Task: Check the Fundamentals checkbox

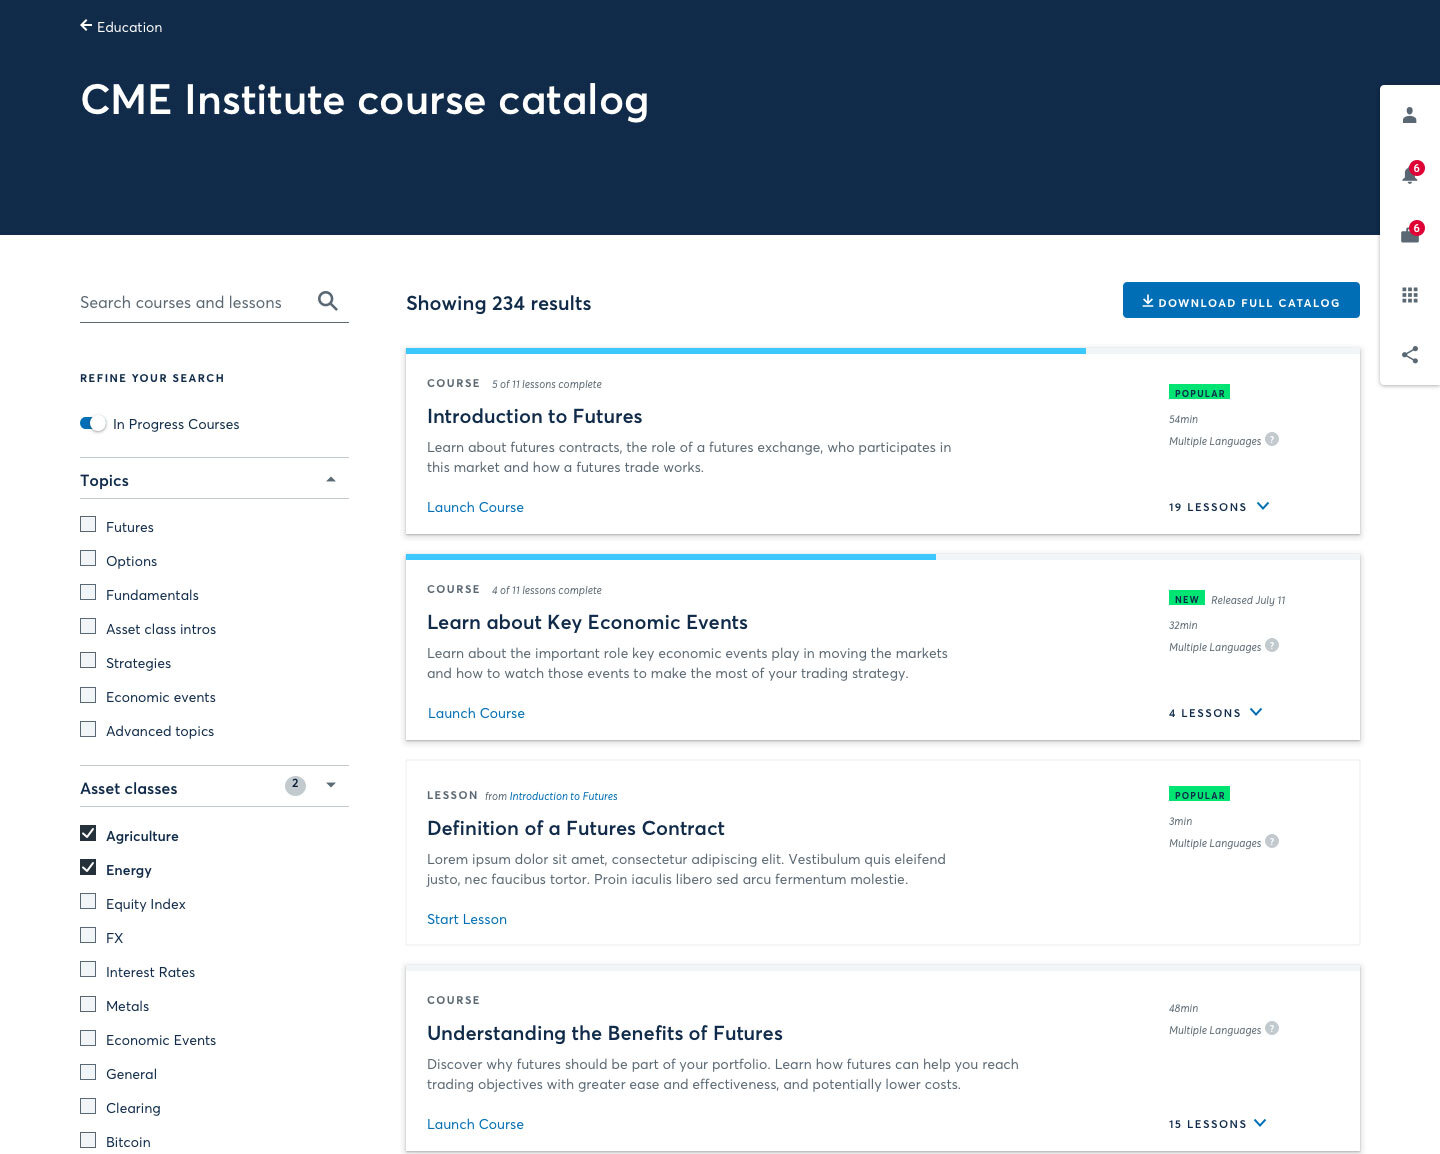Action: (88, 593)
